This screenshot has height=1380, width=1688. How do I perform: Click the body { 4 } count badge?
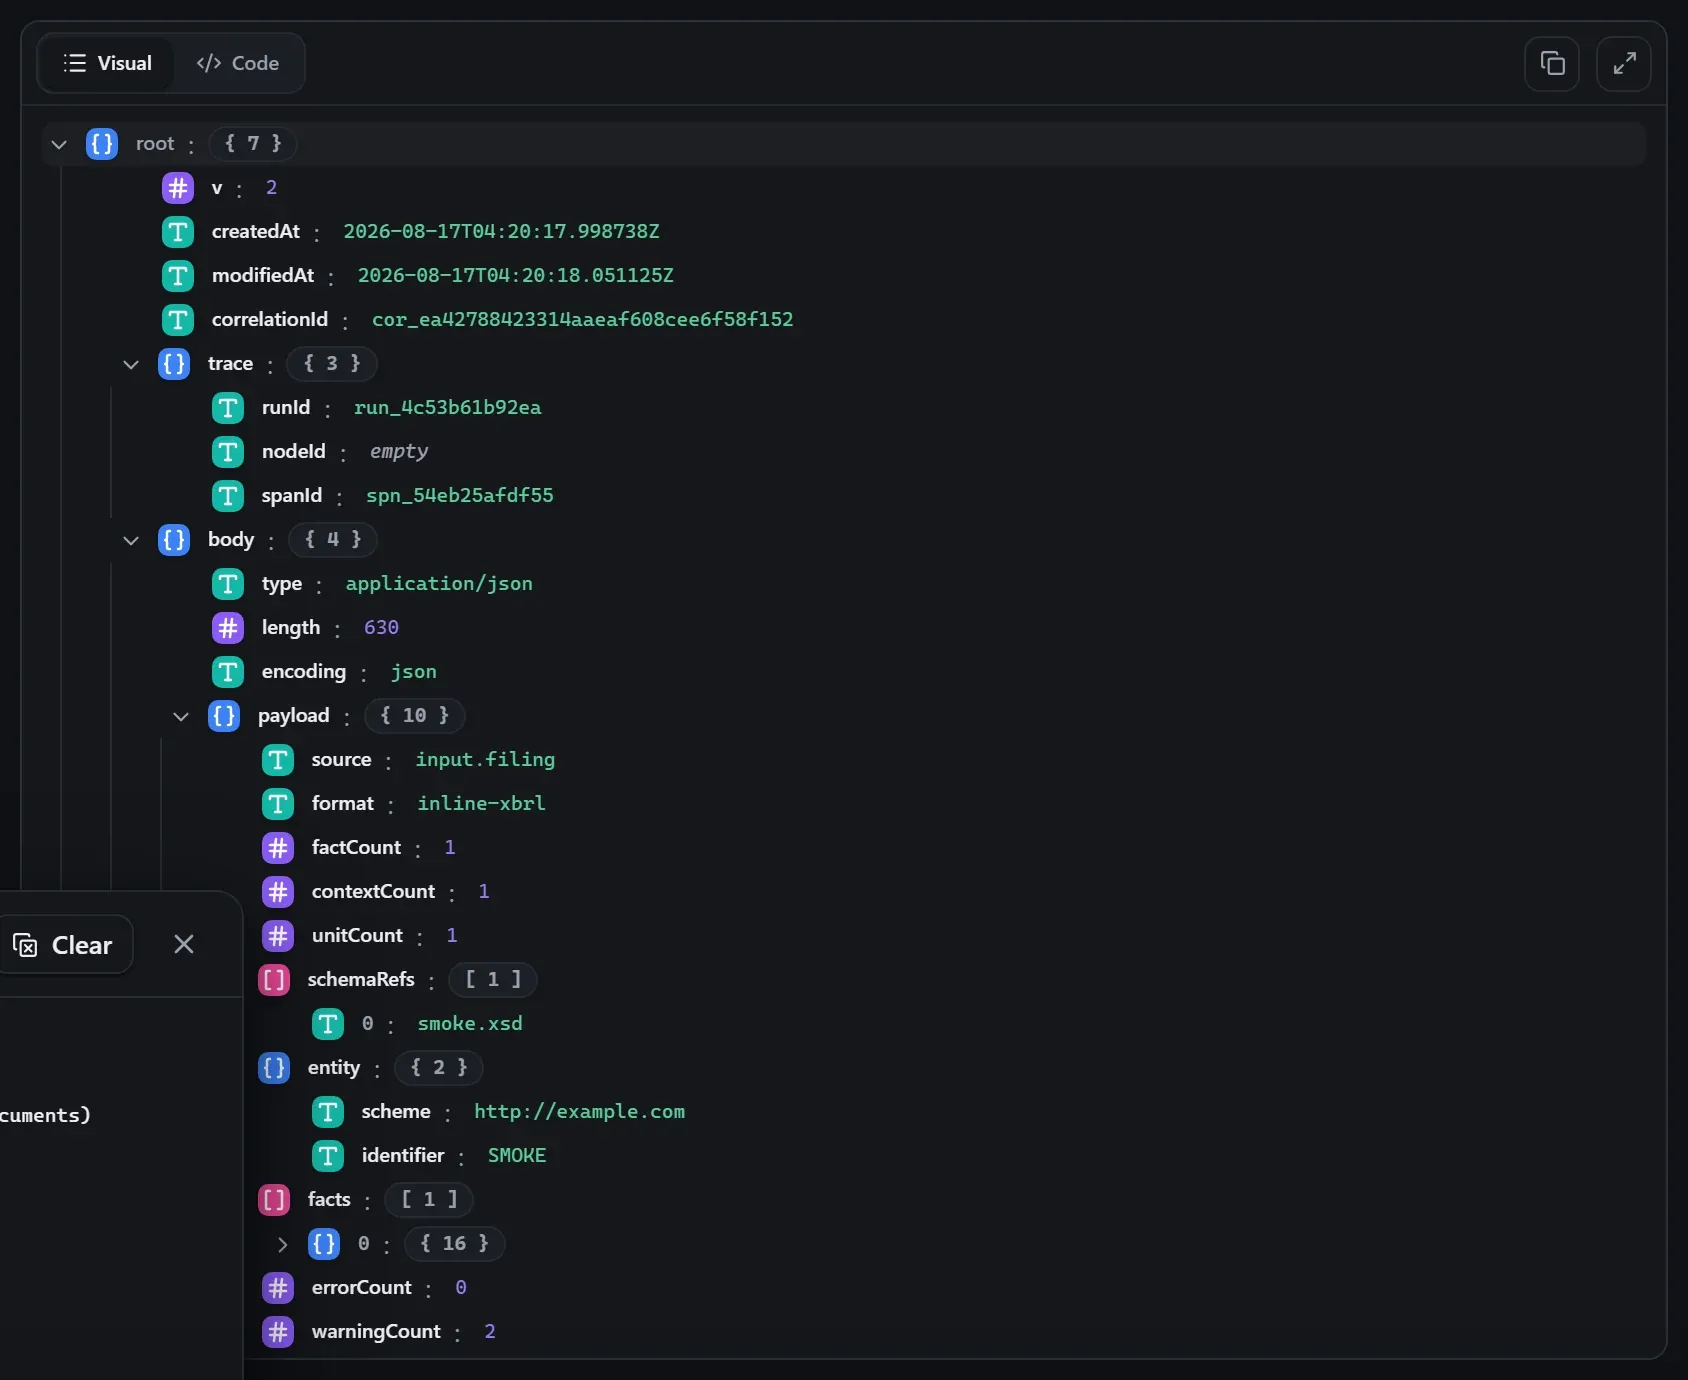(333, 540)
